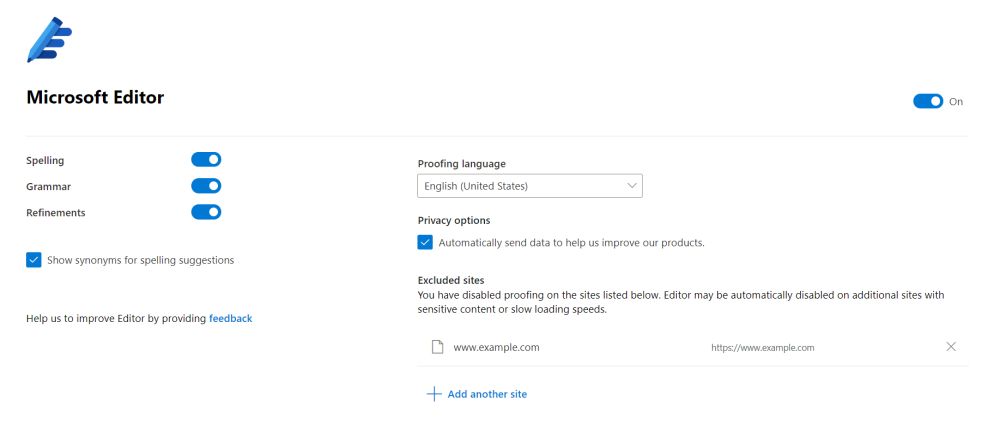Switch off the Grammar toggle
The width and height of the screenshot is (1000, 444).
coord(206,186)
